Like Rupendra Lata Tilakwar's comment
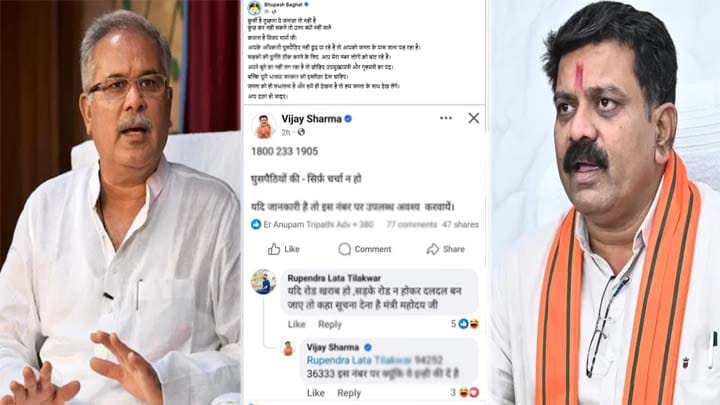The height and width of the screenshot is (405, 720). point(297,324)
